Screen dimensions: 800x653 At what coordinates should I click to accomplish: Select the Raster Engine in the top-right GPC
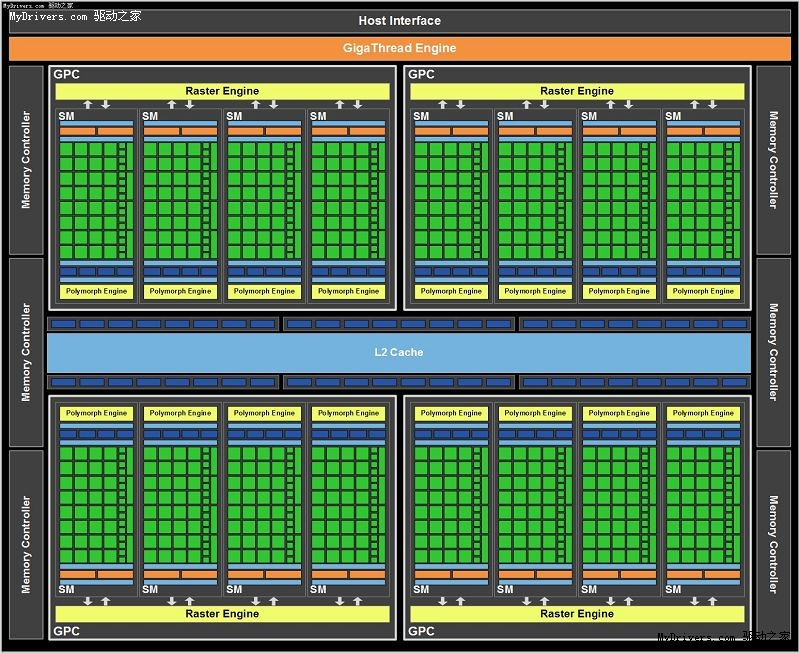point(577,91)
